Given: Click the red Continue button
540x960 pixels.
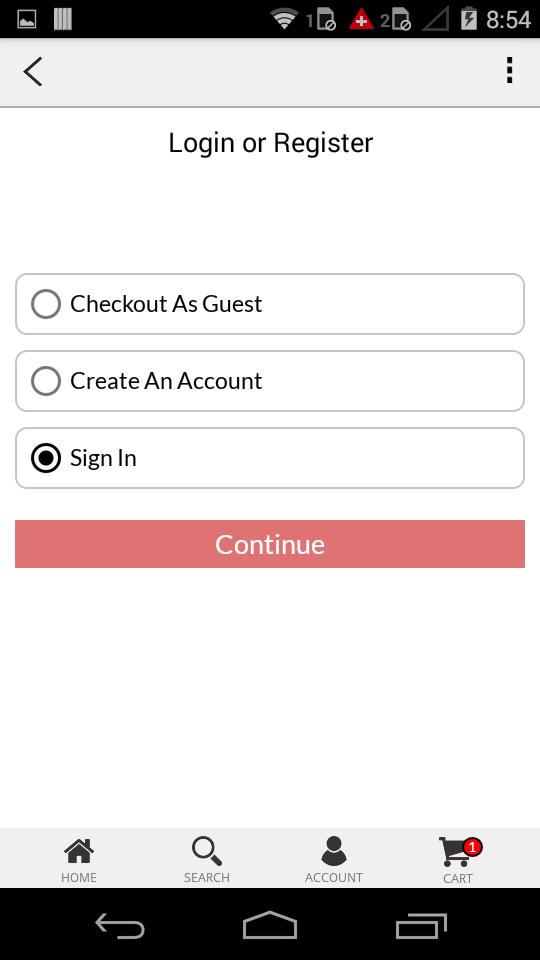Looking at the screenshot, I should 270,544.
